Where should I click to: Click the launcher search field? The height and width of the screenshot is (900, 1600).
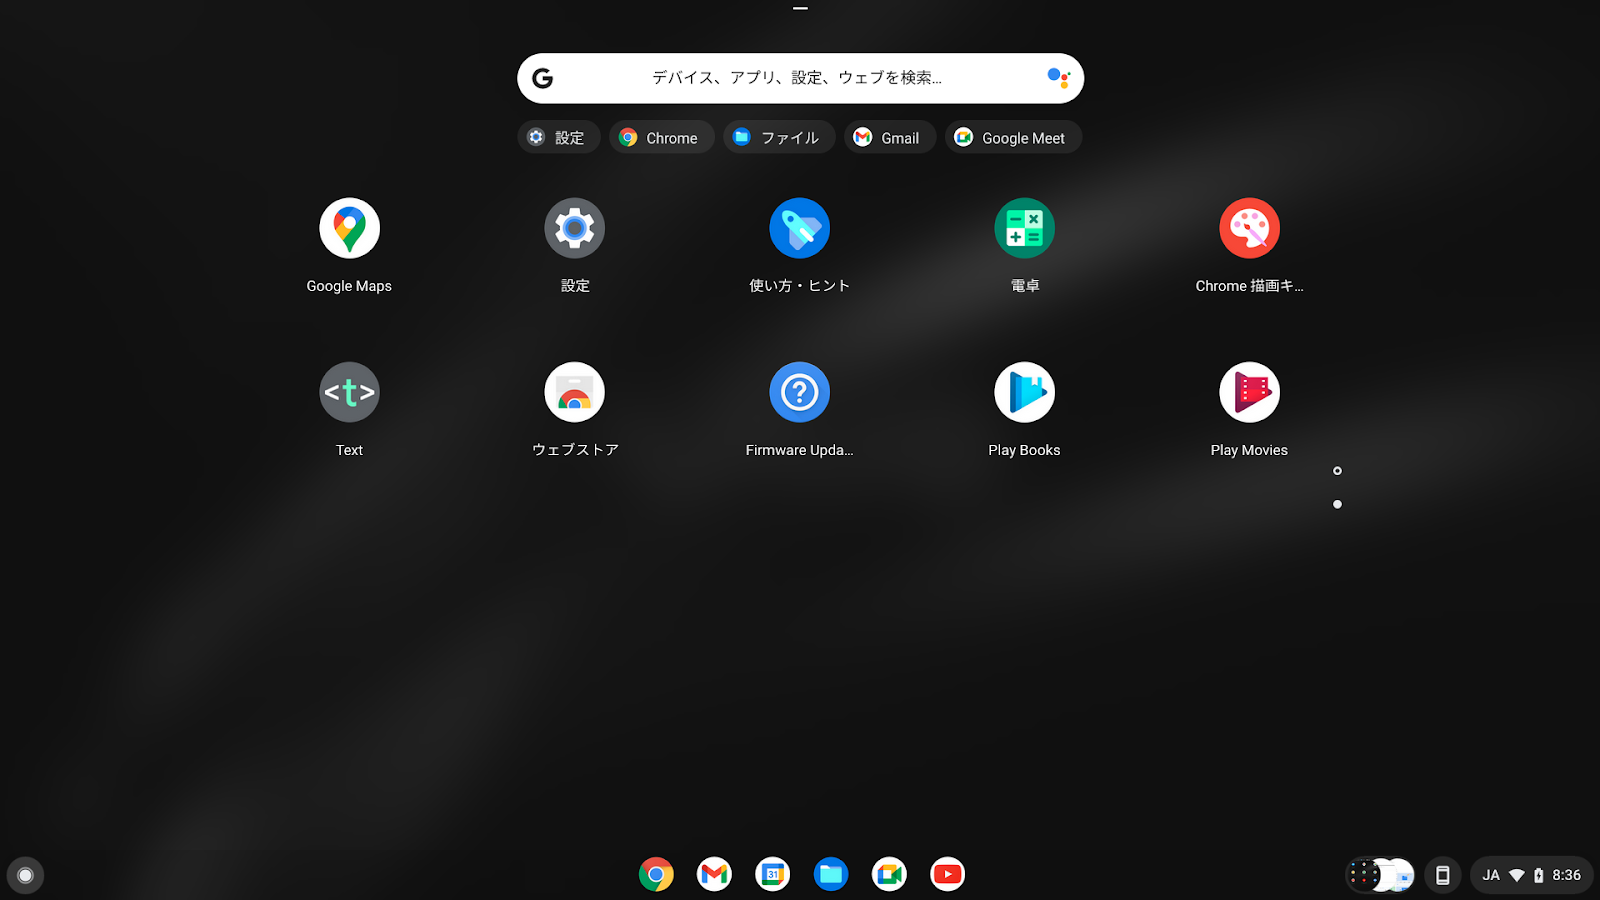pyautogui.click(x=800, y=78)
